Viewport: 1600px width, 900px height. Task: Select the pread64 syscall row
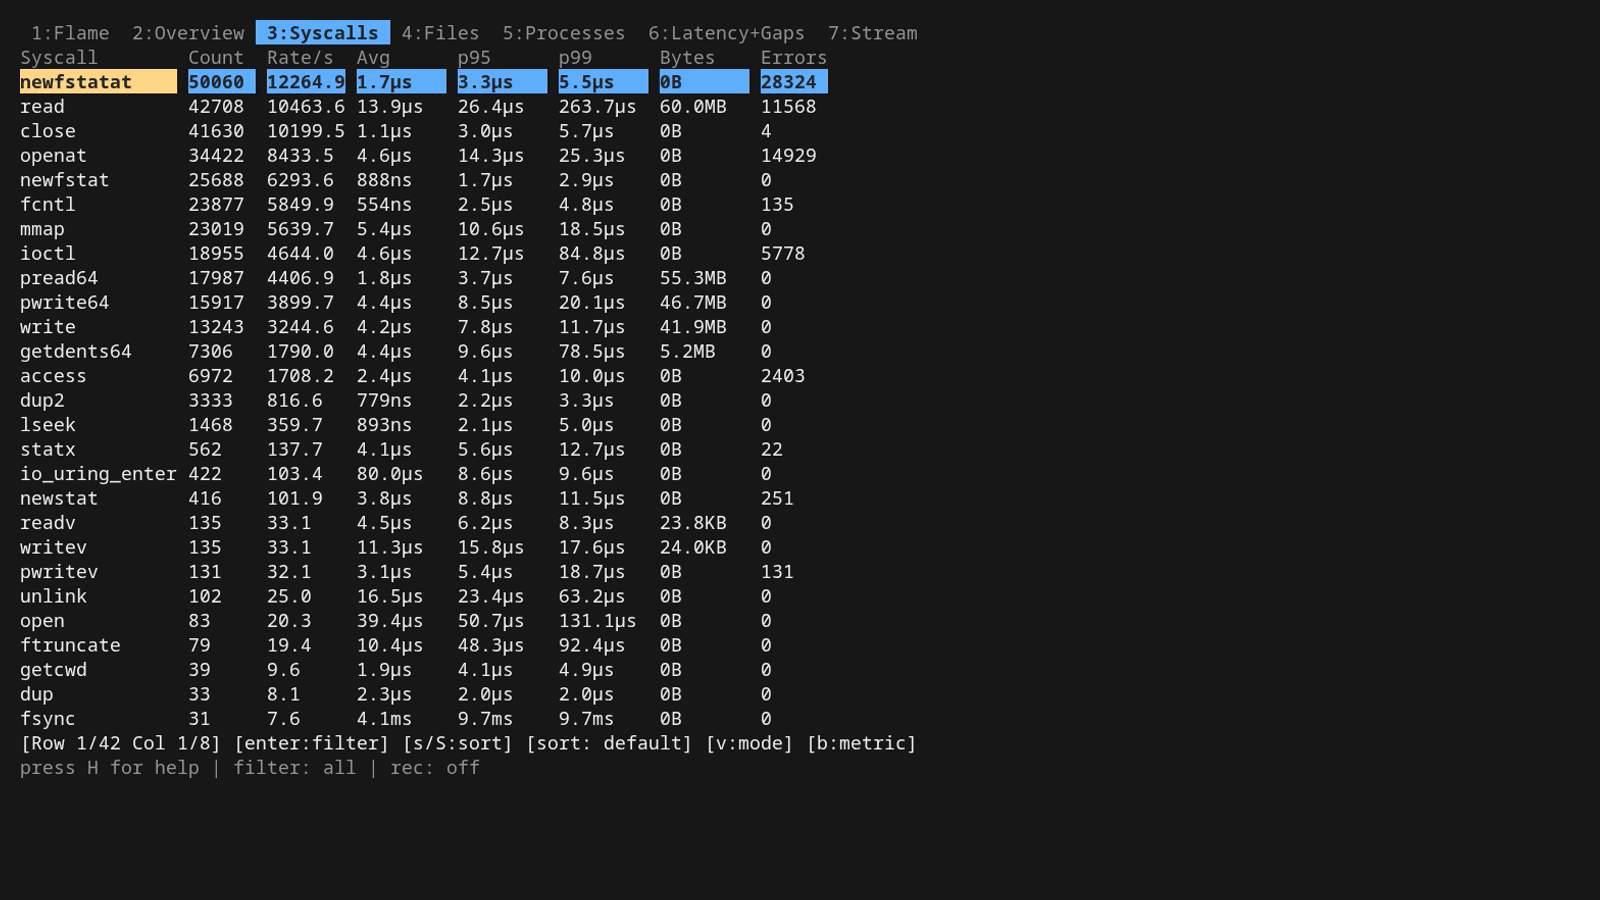click(424, 278)
